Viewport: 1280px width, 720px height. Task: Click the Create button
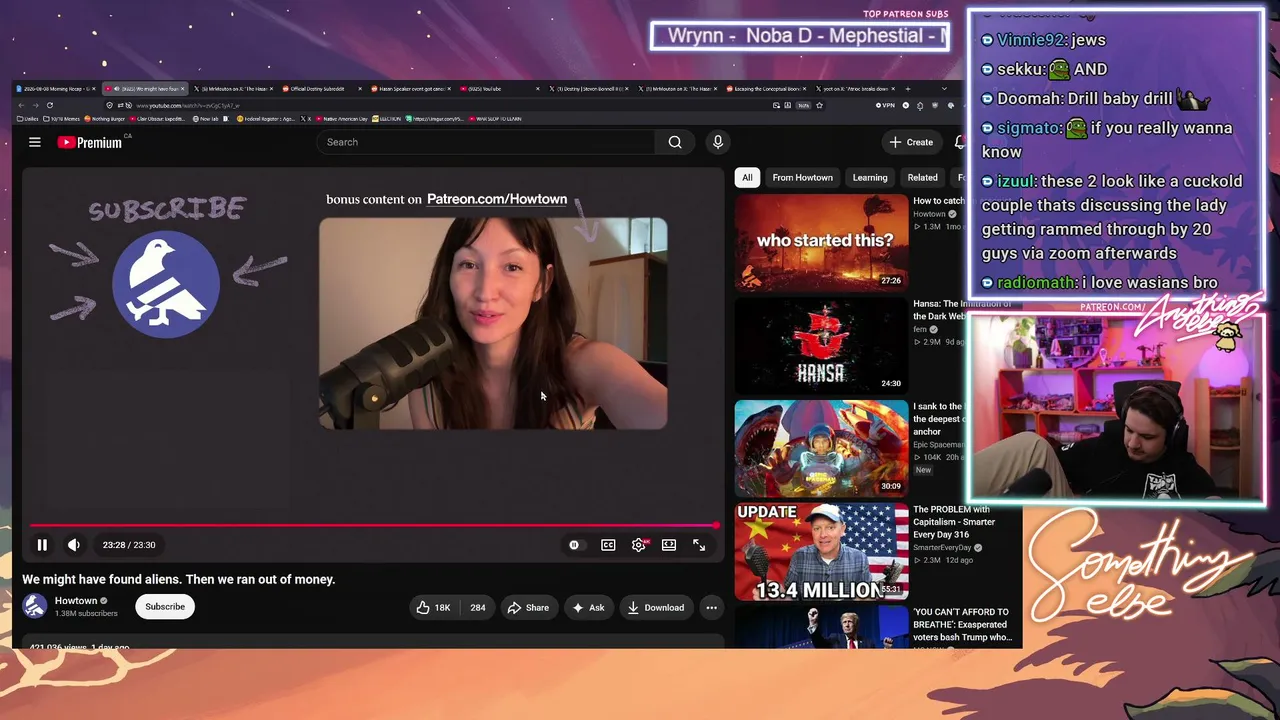tap(911, 142)
